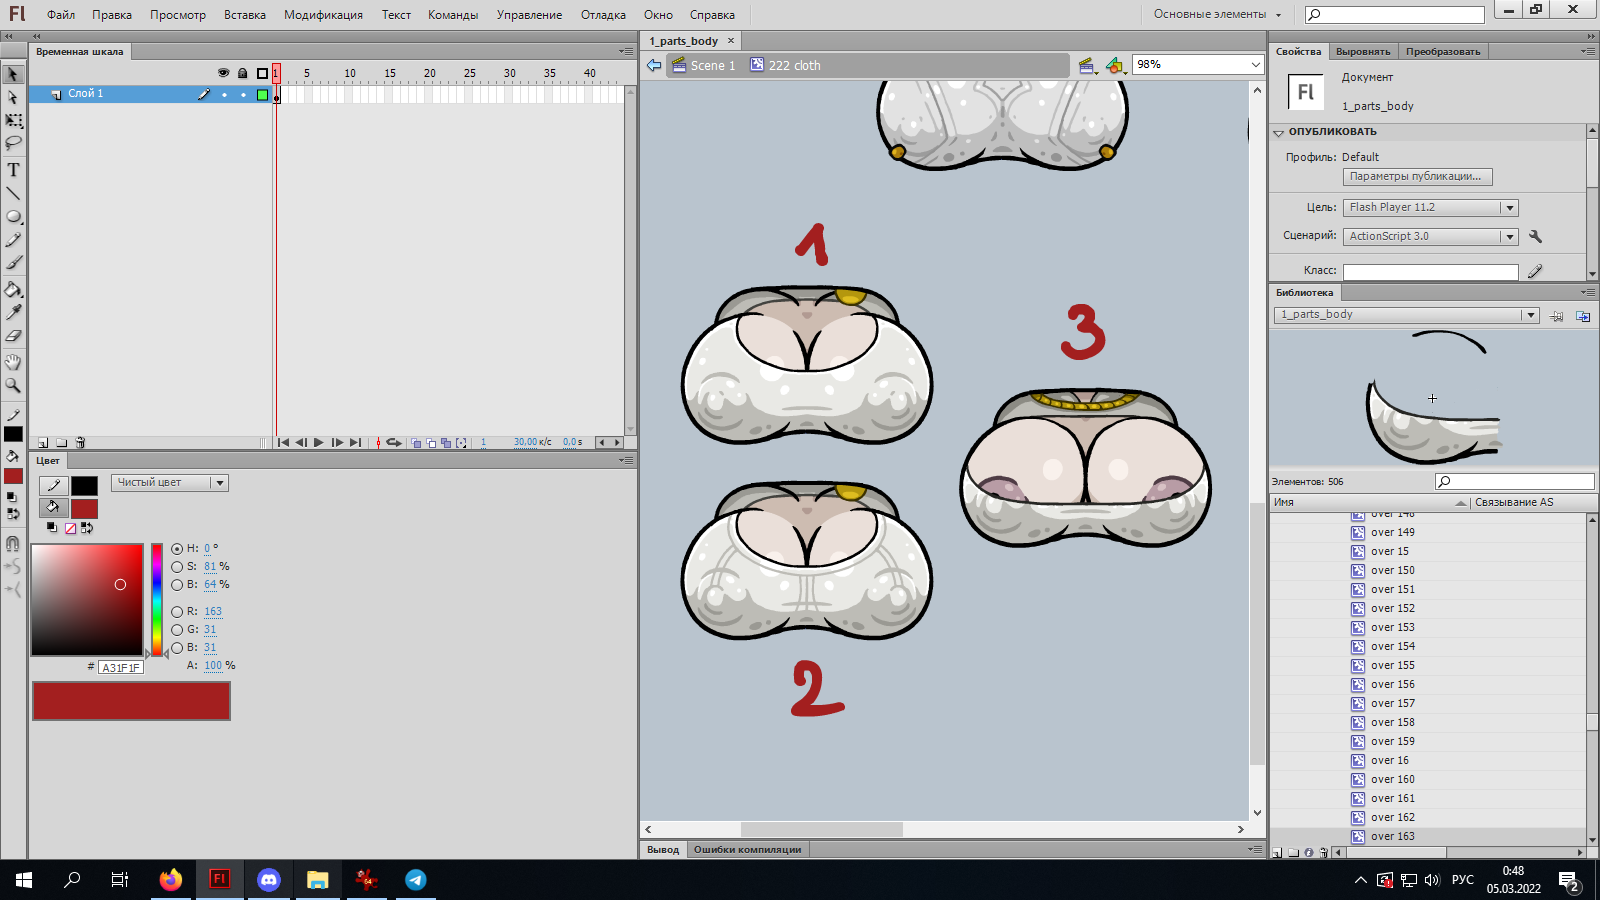Viewport: 1600px width, 900px height.
Task: Click the Edit Symbols icon above stage
Action: point(1115,66)
